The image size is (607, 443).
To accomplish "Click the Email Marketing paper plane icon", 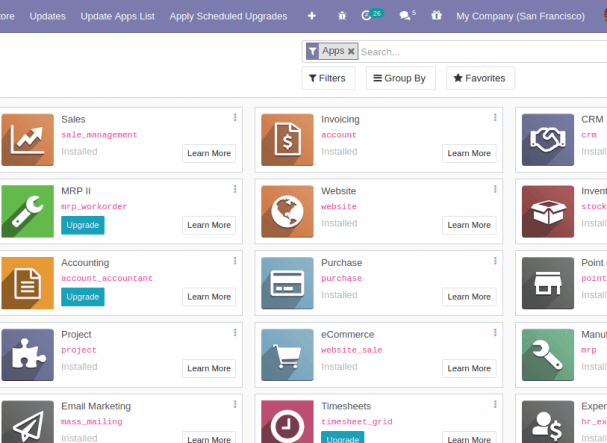I will [27, 422].
